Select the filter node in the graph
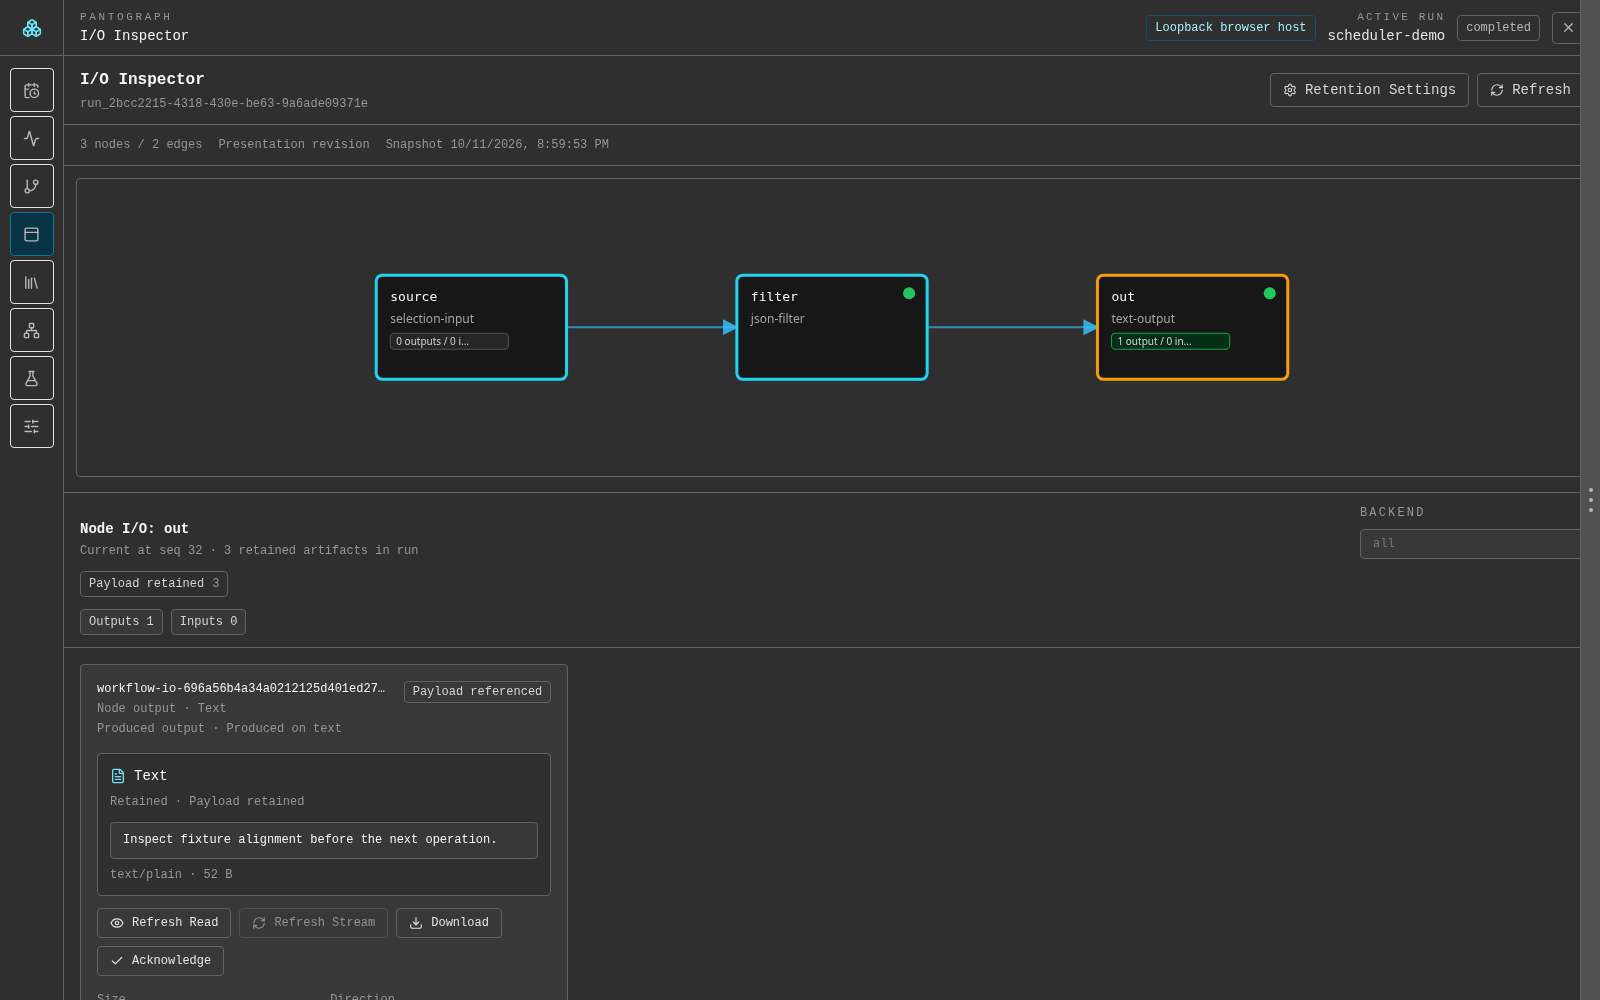Screen dimensions: 1600x1000 832,327
